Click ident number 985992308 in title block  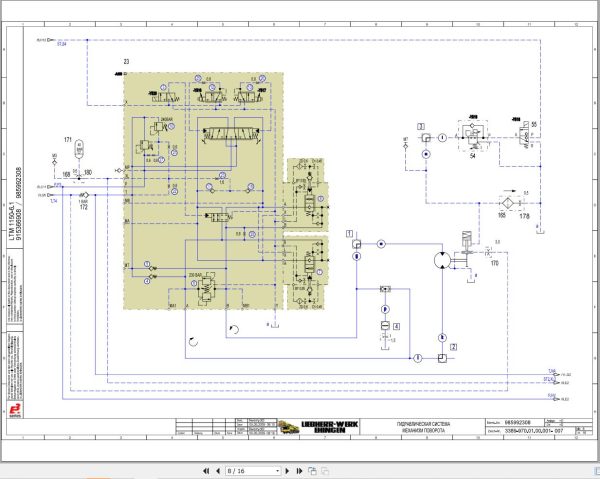pyautogui.click(x=518, y=422)
